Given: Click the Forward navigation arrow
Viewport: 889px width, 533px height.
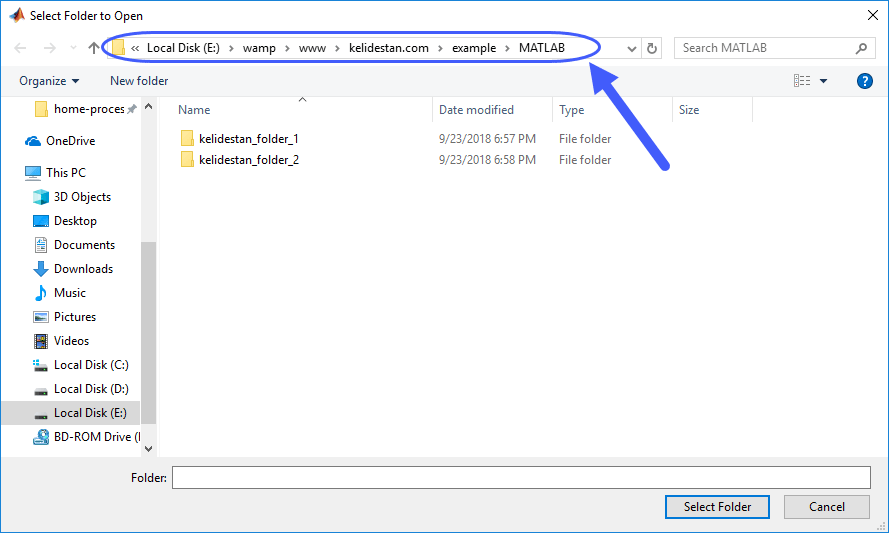Looking at the screenshot, I should (x=50, y=48).
